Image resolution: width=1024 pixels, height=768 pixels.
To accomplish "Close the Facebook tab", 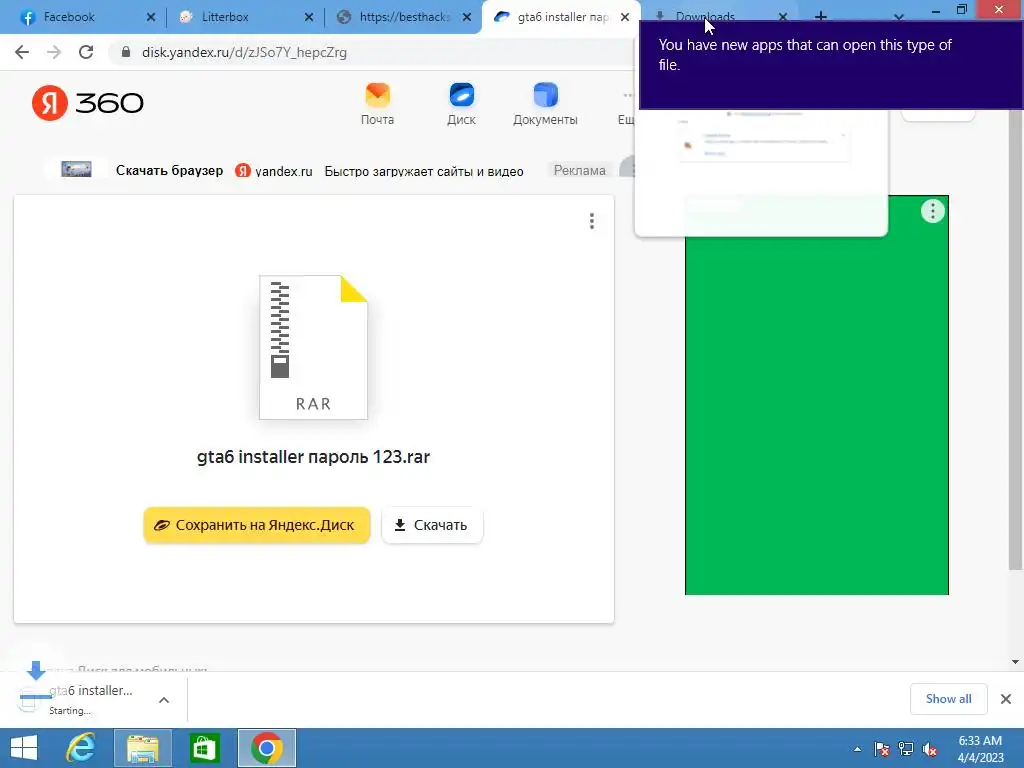I will (x=151, y=17).
